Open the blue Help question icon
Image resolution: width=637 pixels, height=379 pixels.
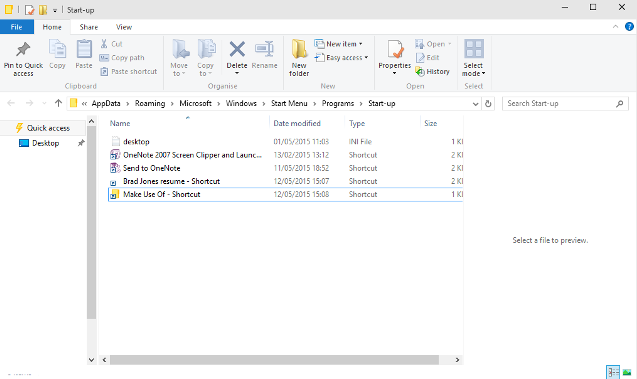click(629, 27)
